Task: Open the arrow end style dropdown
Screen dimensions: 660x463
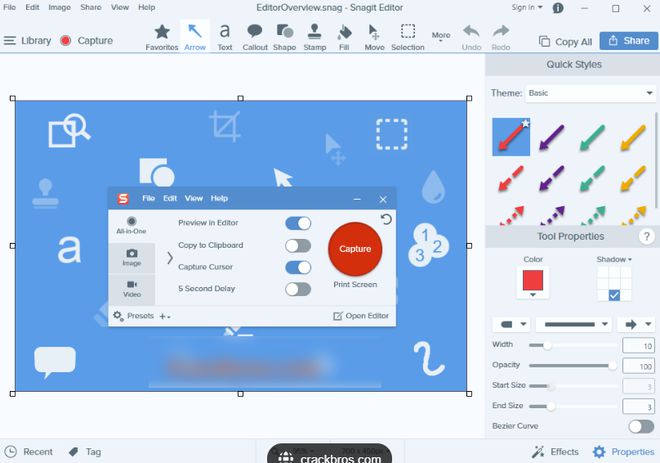Action: coord(636,324)
